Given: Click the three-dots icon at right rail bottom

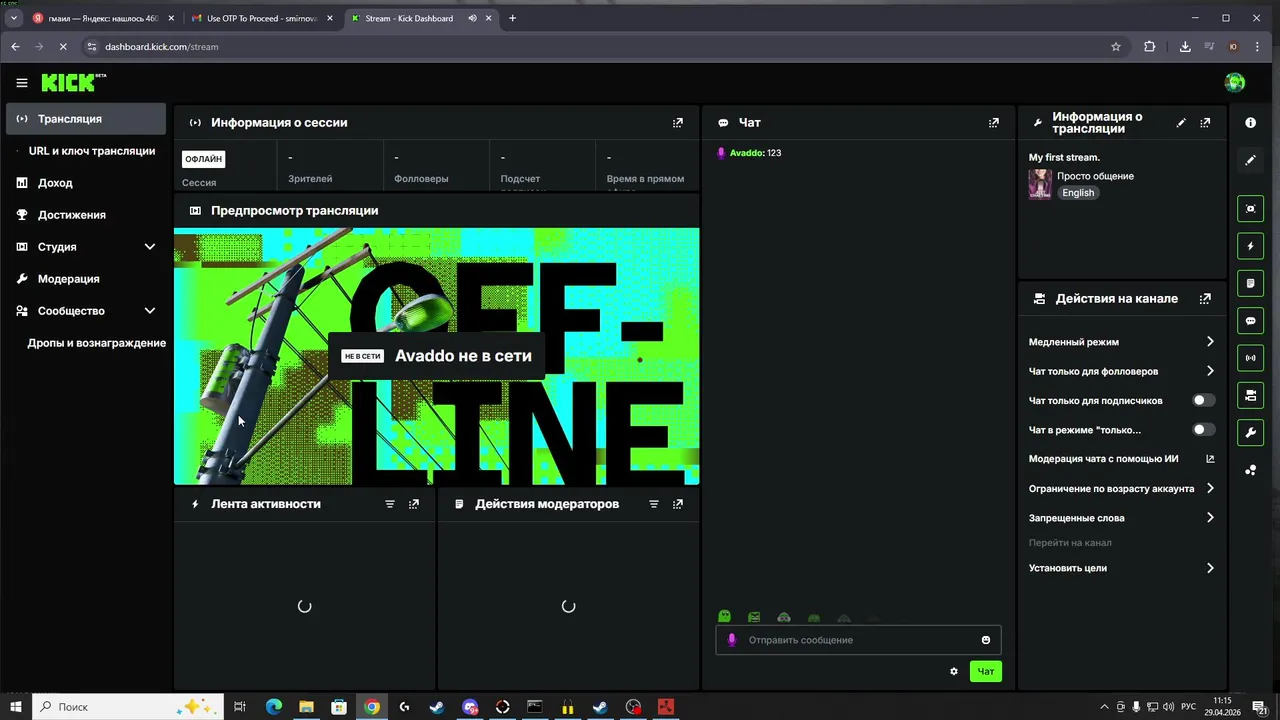Looking at the screenshot, I should point(1251,470).
